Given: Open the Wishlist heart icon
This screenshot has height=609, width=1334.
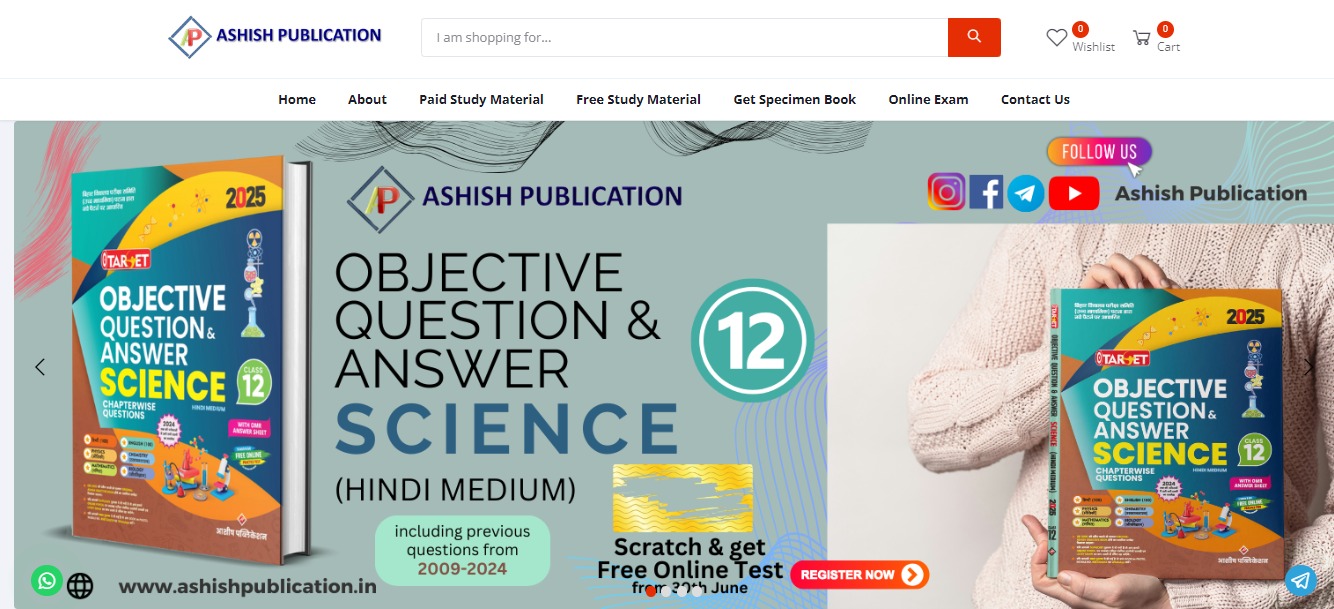Looking at the screenshot, I should [1057, 38].
